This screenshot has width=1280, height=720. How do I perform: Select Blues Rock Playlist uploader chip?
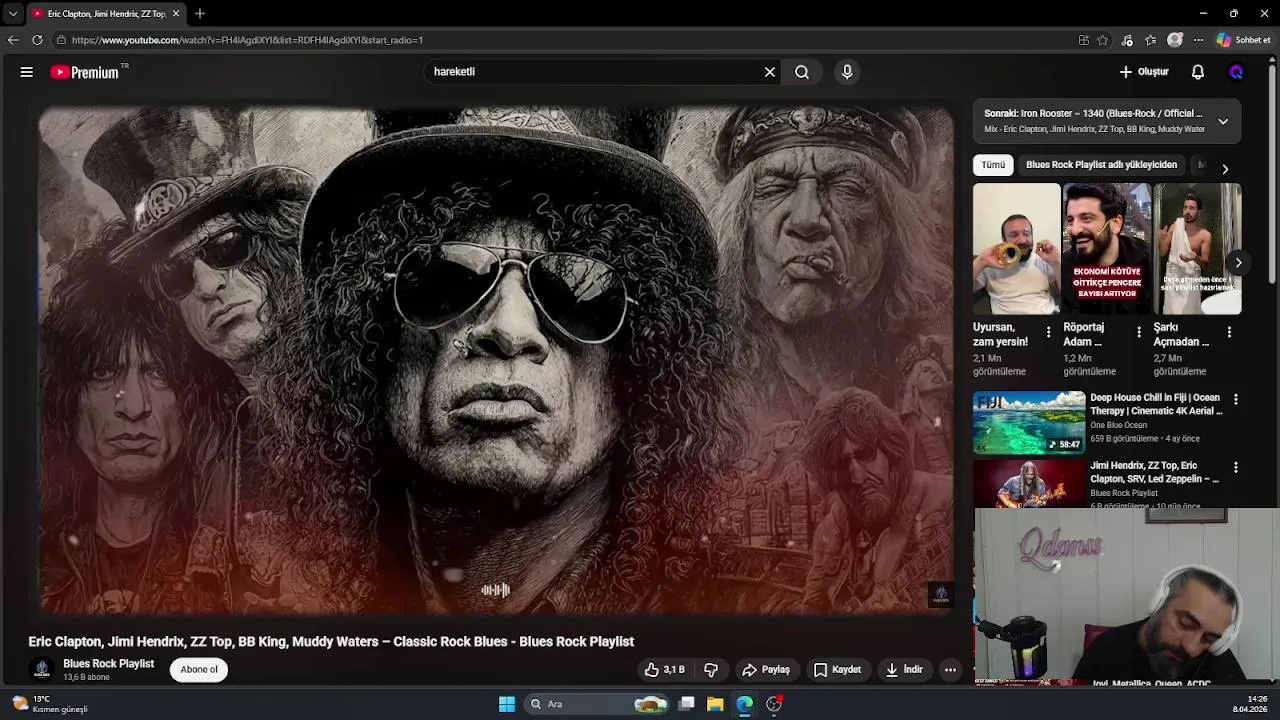point(1101,165)
